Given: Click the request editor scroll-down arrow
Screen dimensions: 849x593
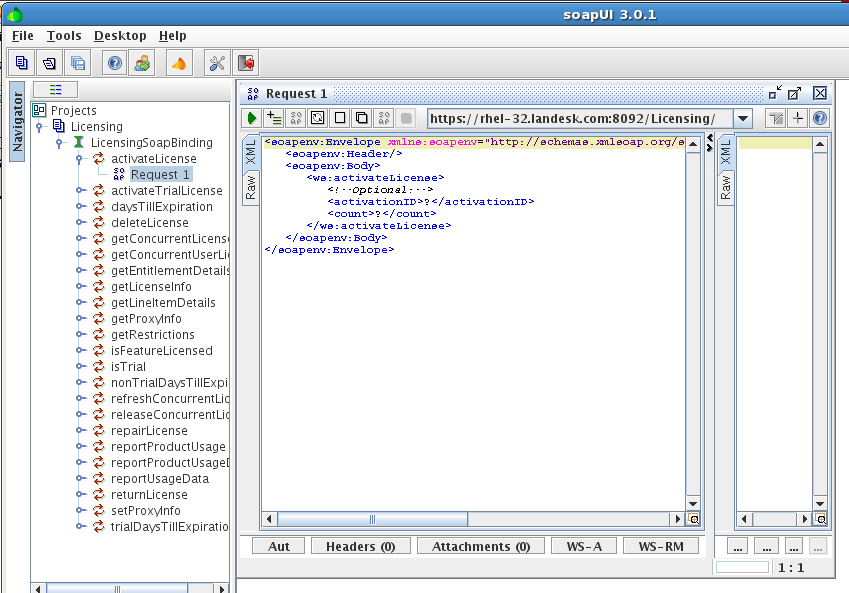Looking at the screenshot, I should coord(693,503).
